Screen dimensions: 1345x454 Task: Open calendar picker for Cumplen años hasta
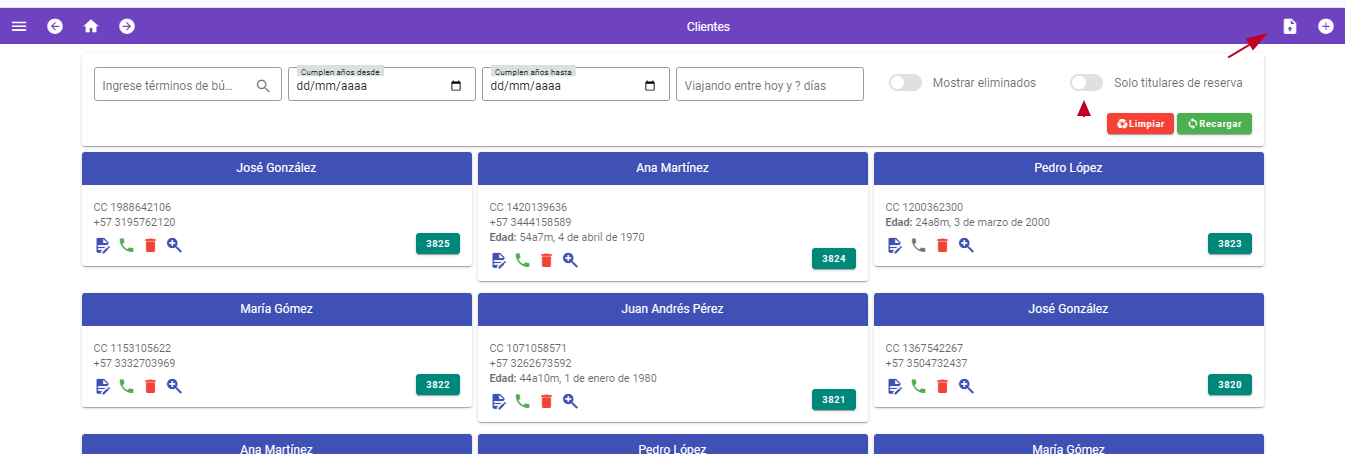(x=650, y=86)
